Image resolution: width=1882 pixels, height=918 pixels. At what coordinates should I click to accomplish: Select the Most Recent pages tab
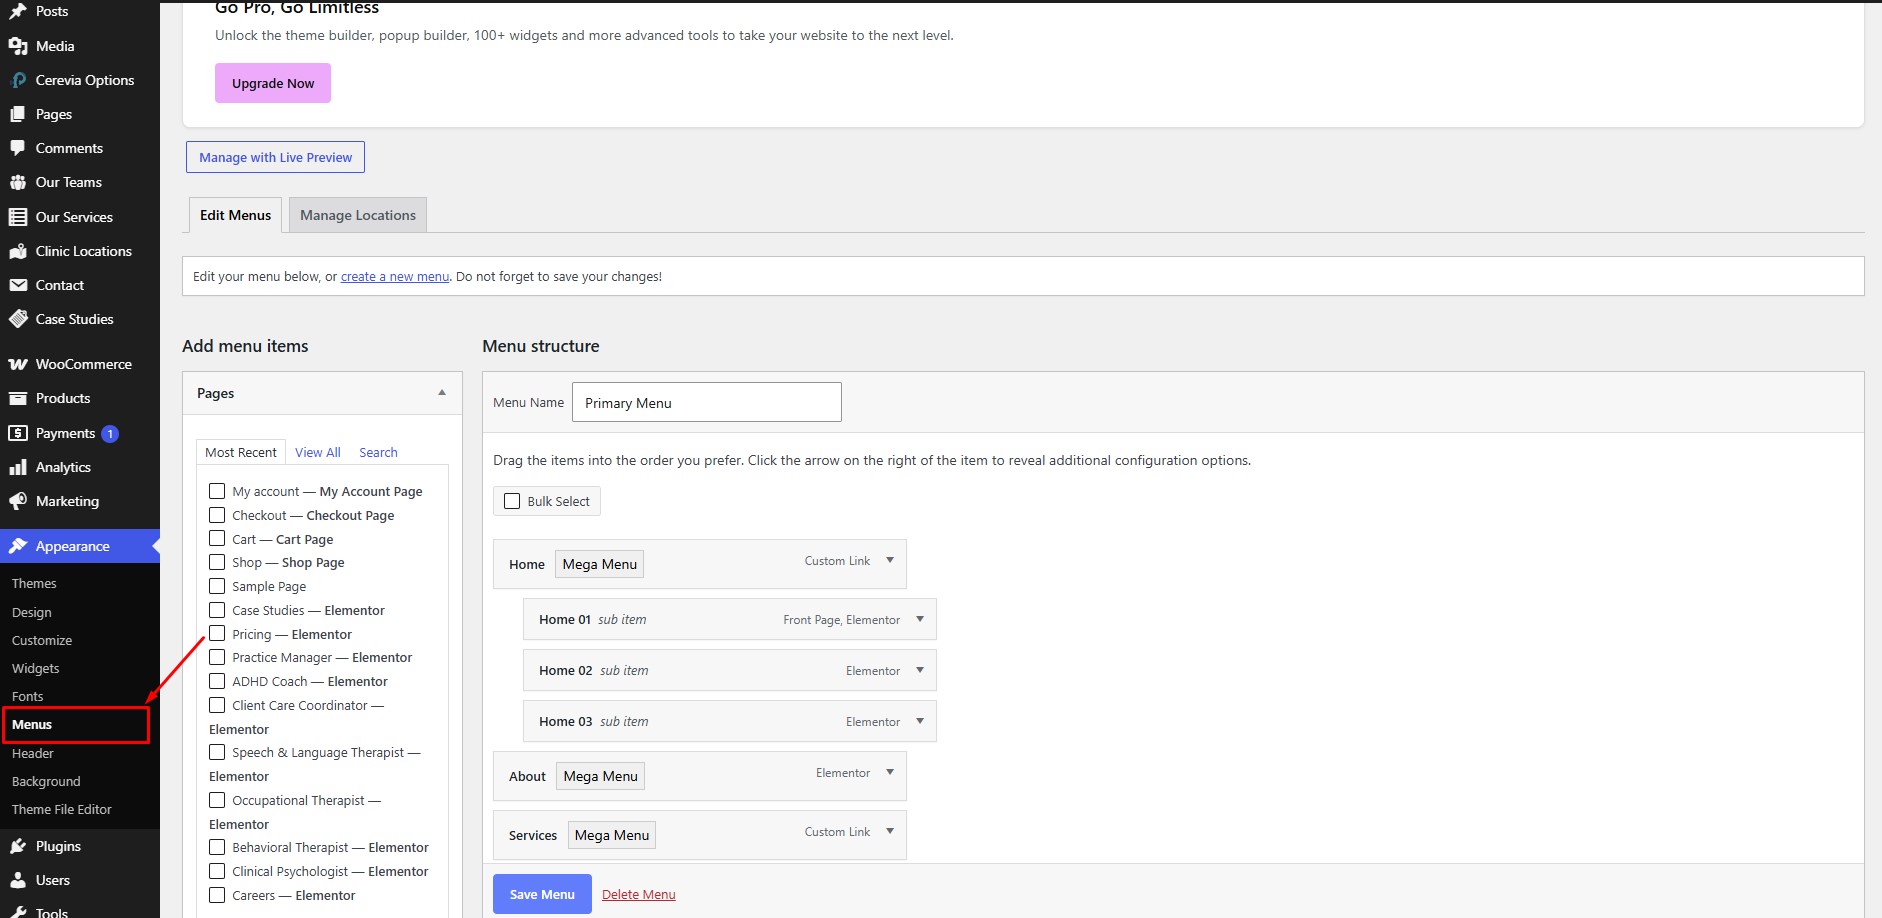pos(241,453)
